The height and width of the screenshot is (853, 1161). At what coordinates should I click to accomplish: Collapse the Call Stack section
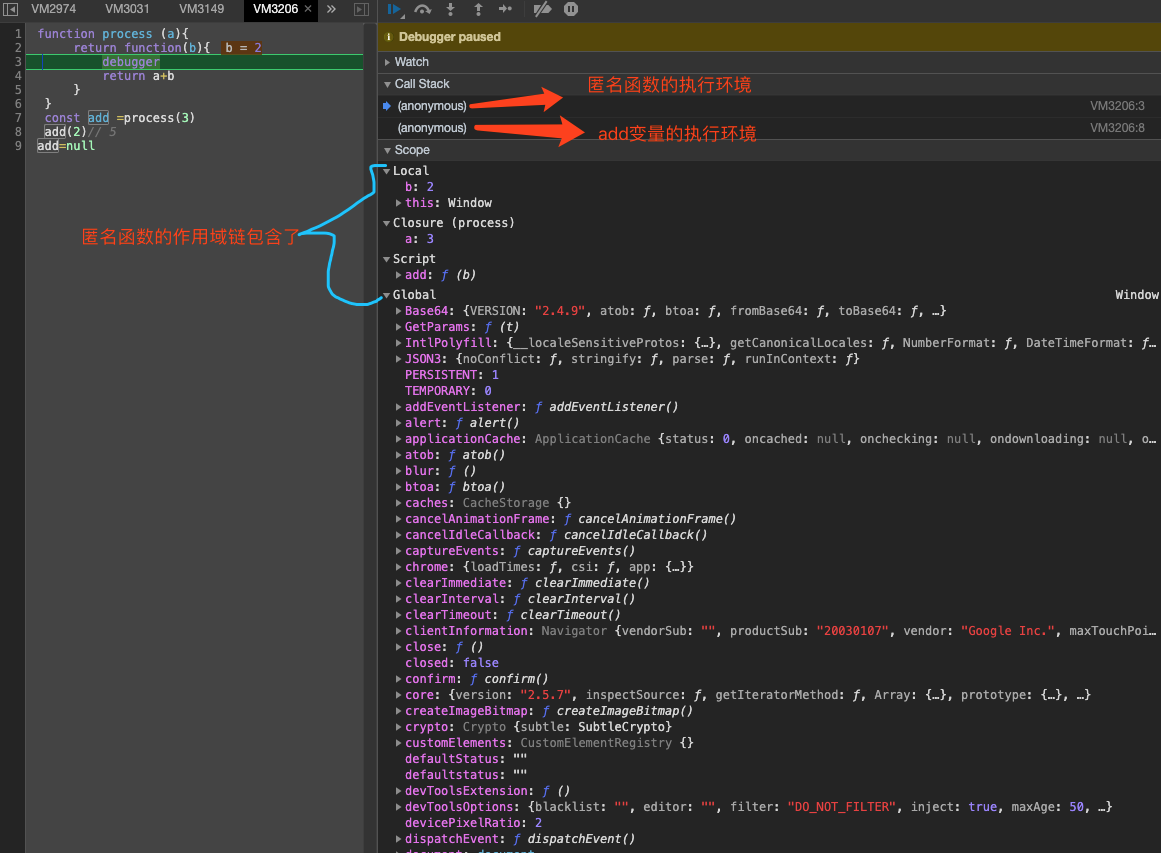click(421, 84)
